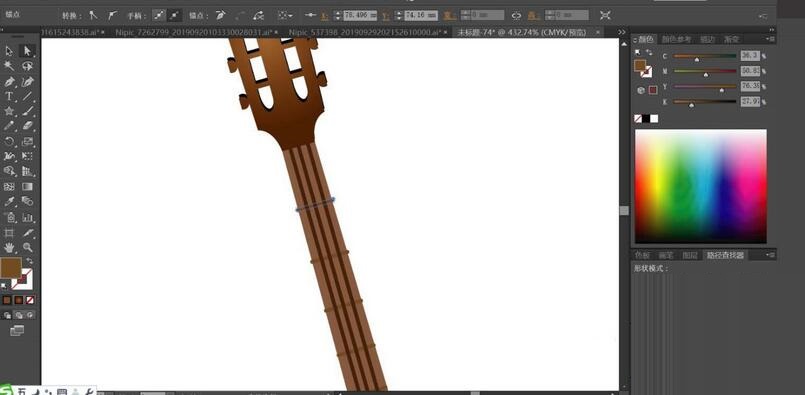The height and width of the screenshot is (395, 805).
Task: Select the Star shape tool
Action: tap(9, 111)
